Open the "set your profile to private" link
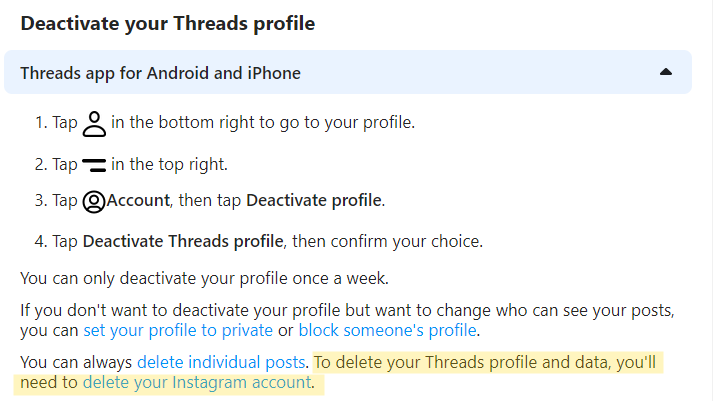713x401 pixels. pyautogui.click(x=178, y=330)
